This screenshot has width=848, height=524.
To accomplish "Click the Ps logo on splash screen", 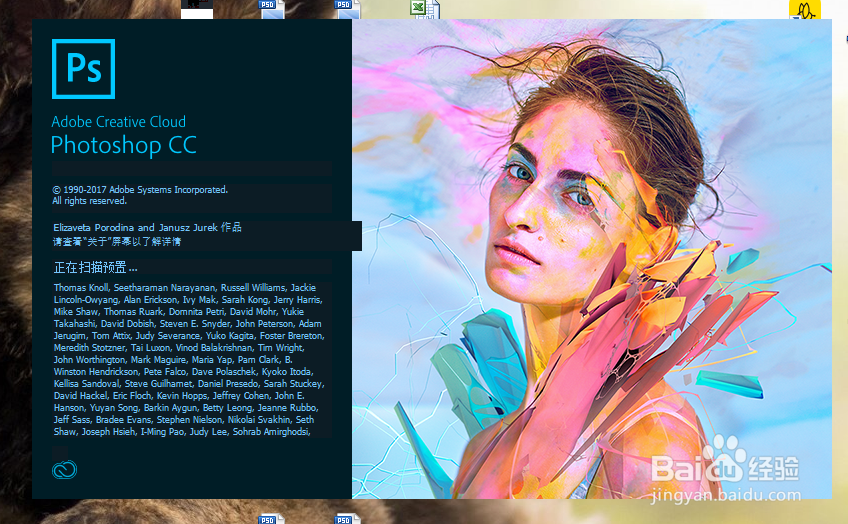I will [83, 69].
